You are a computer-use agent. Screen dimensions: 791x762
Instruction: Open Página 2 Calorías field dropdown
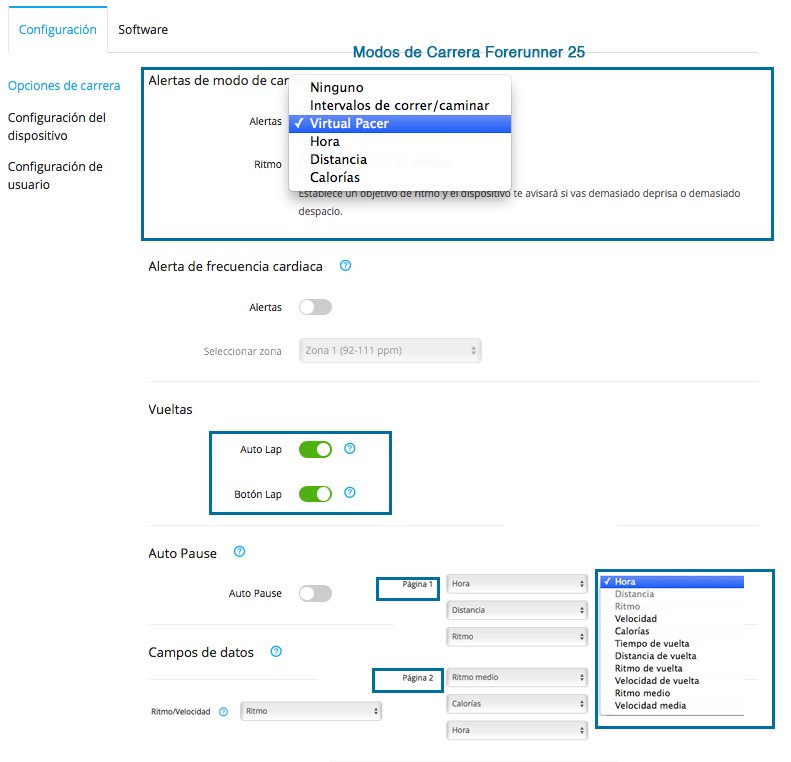517,704
